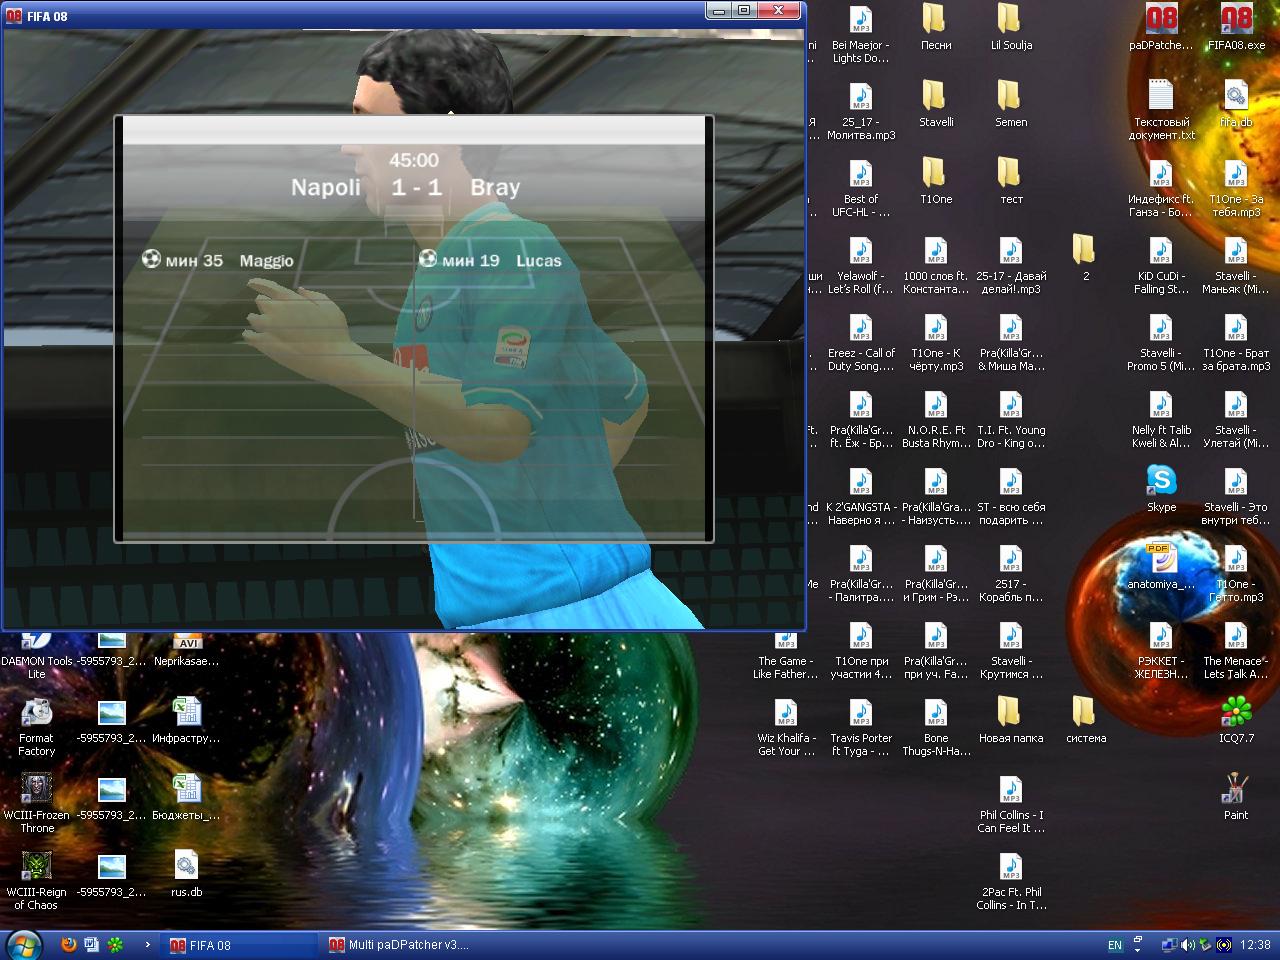1280x960 pixels.
Task: Open the FIFA08.exe desktop shortcut
Action: (x=1236, y=27)
